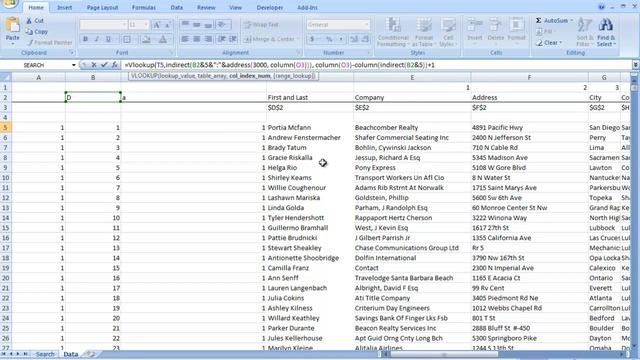This screenshot has height=360, width=640.
Task: Click the Copy icon
Action: [x=29, y=31]
